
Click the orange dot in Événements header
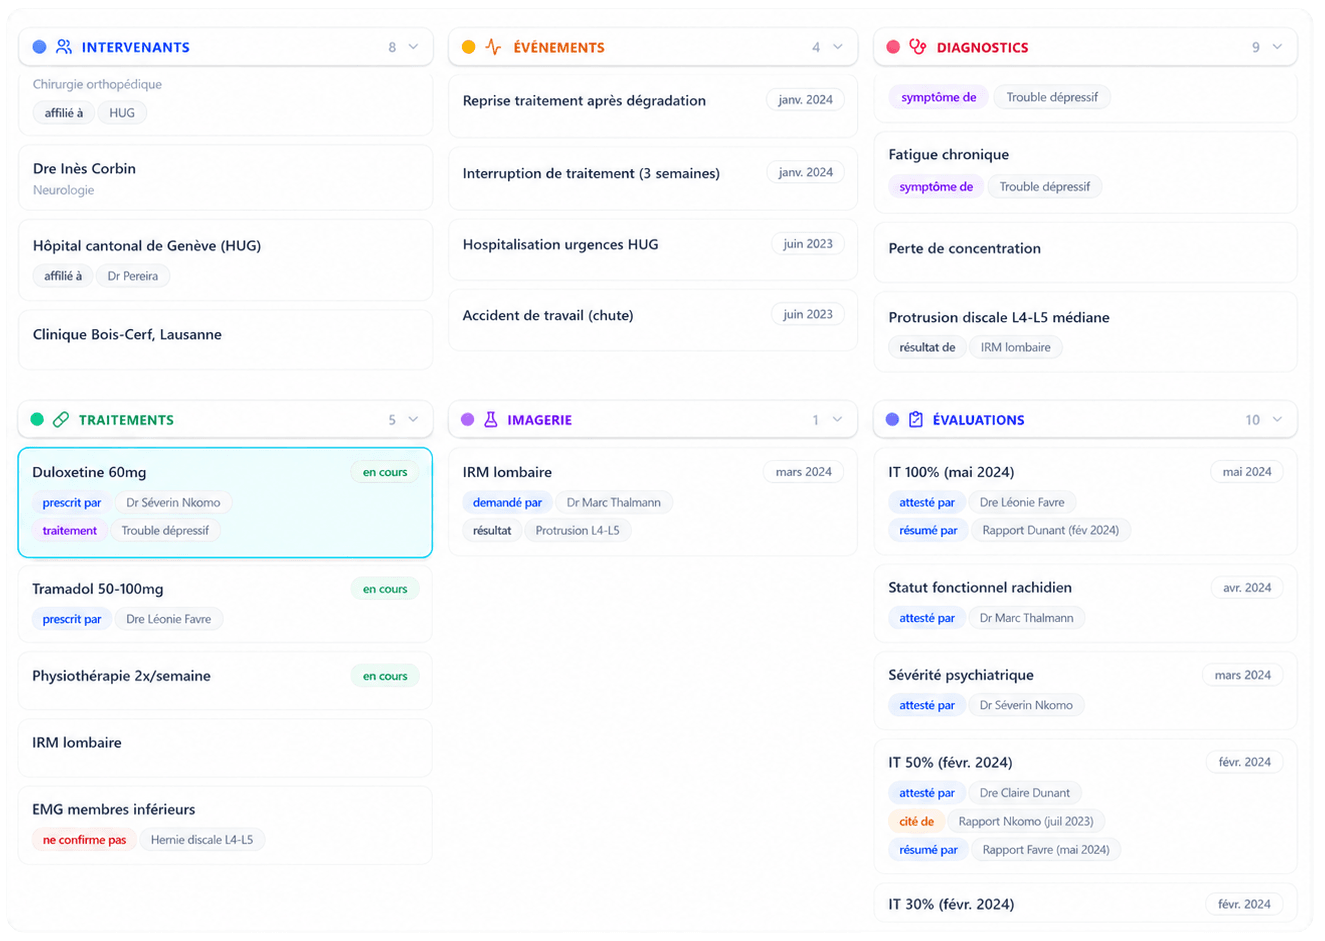pos(468,47)
